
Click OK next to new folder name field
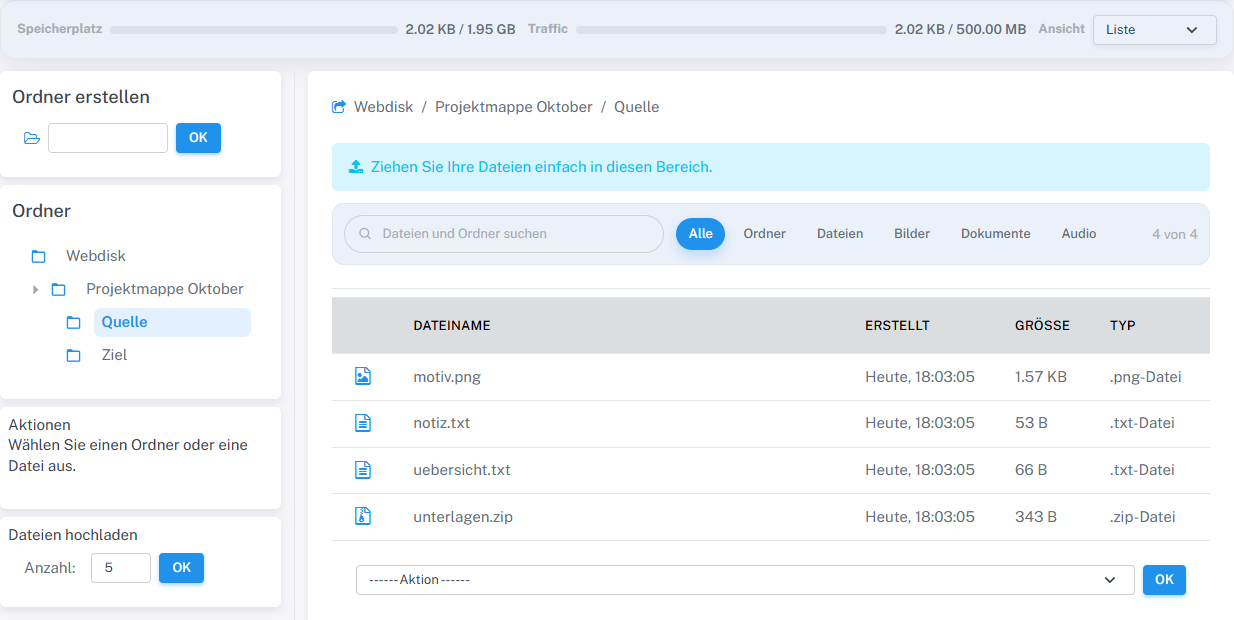198,138
